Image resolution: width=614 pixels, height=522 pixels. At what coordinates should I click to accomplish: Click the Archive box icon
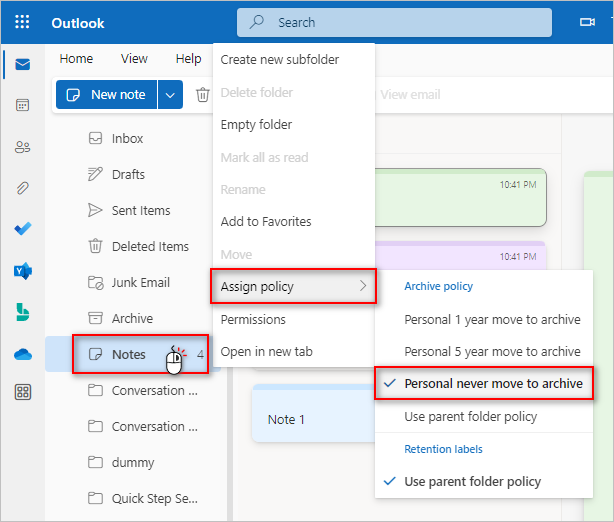[x=95, y=318]
